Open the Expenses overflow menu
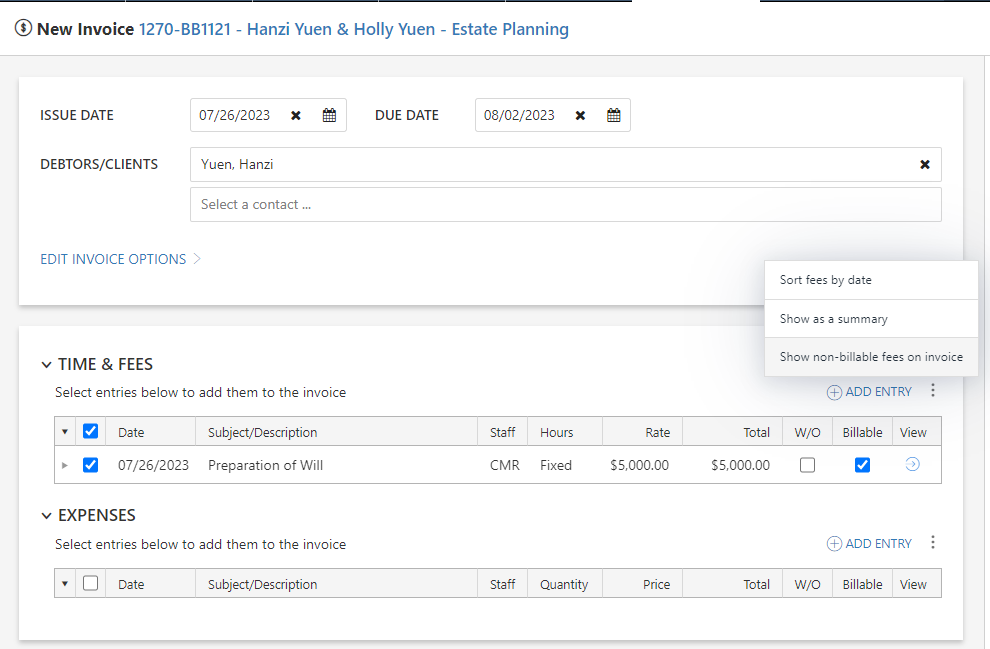This screenshot has width=990, height=649. pyautogui.click(x=932, y=542)
